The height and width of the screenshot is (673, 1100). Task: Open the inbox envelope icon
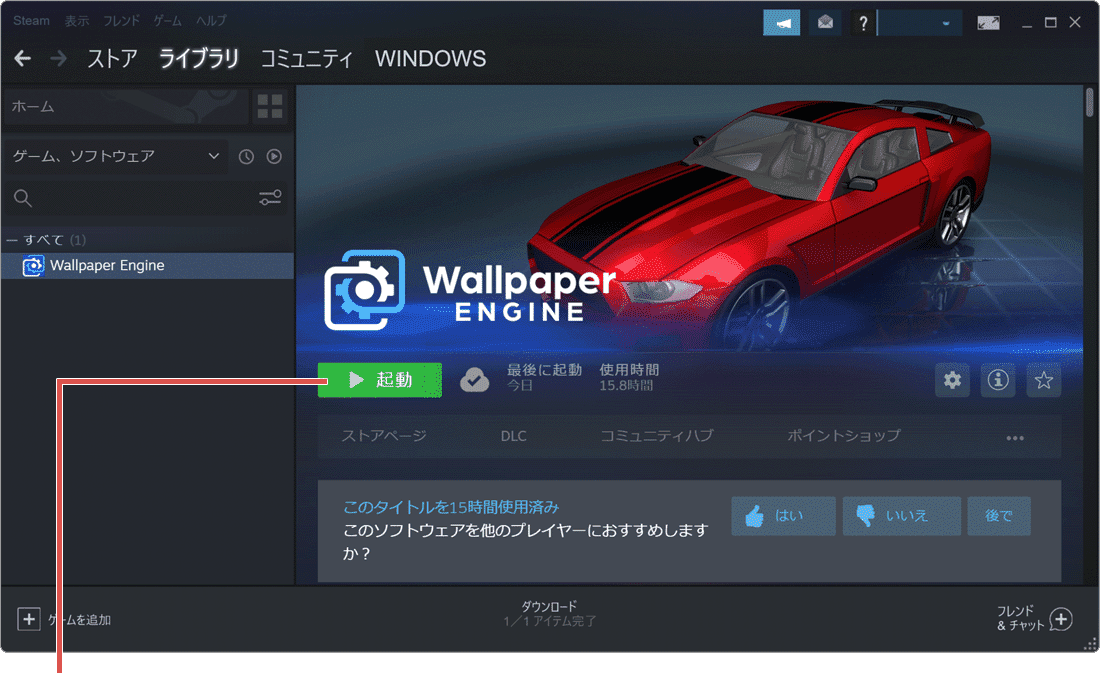coord(825,23)
